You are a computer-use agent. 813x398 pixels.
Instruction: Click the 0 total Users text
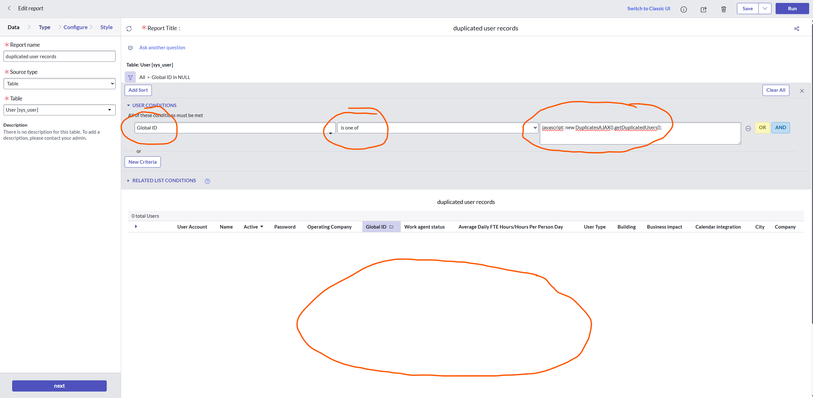point(145,216)
